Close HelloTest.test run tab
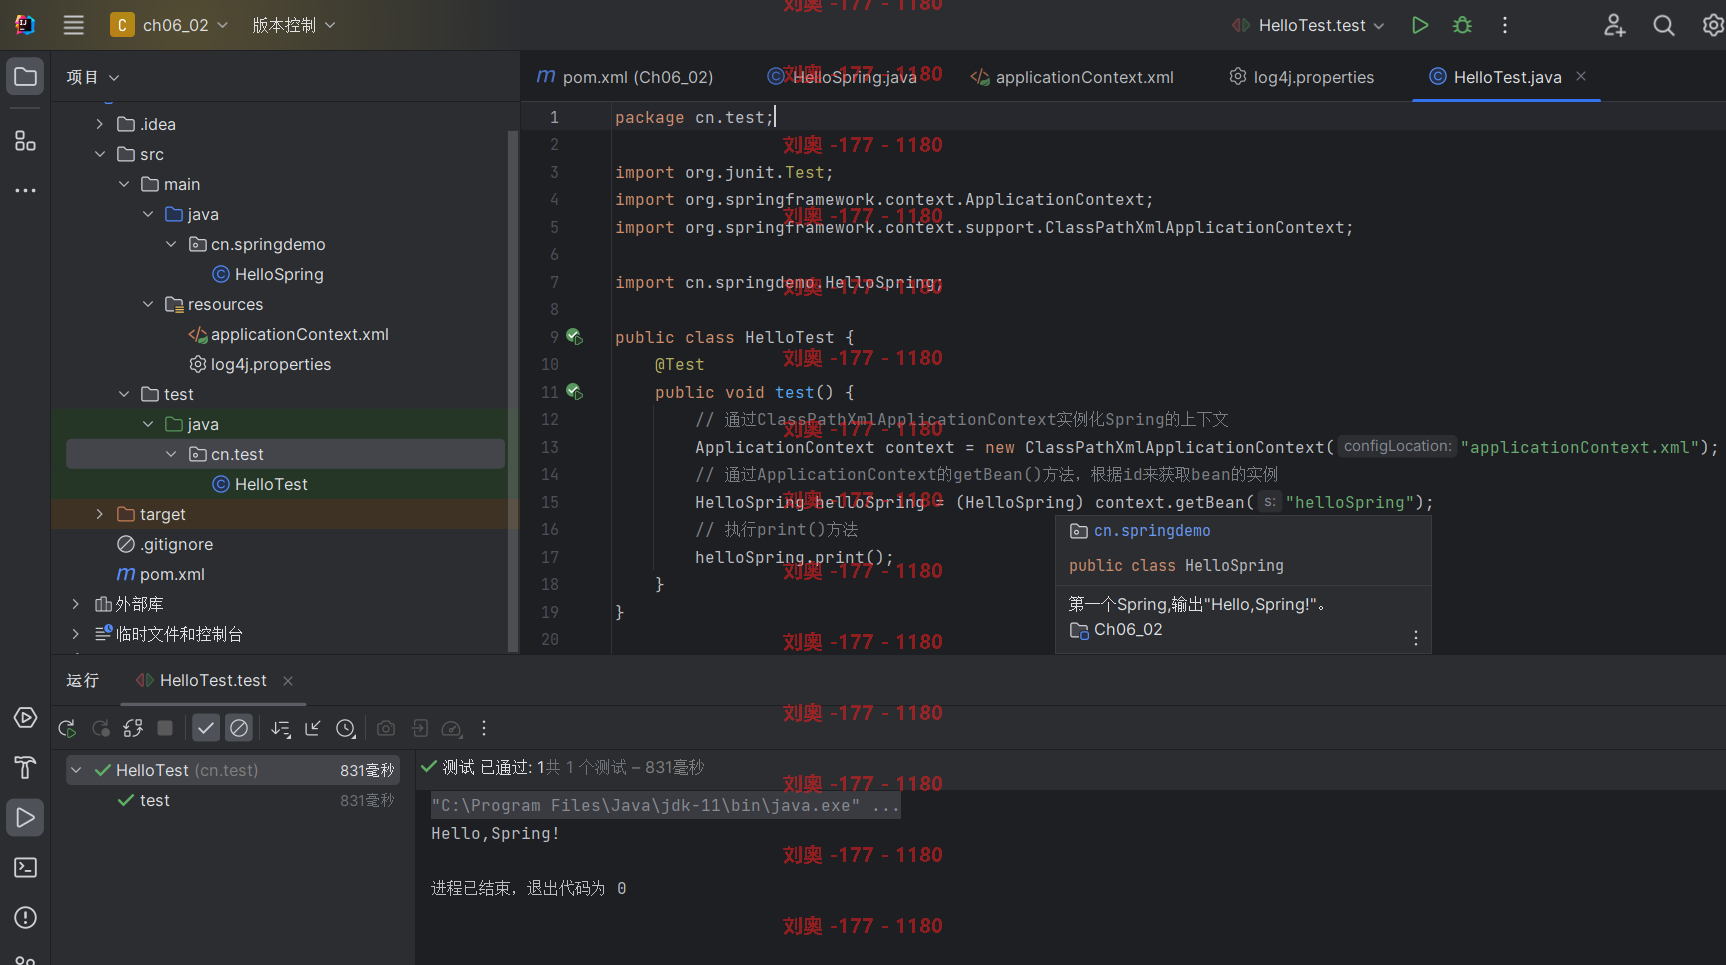This screenshot has width=1726, height=965. (288, 681)
